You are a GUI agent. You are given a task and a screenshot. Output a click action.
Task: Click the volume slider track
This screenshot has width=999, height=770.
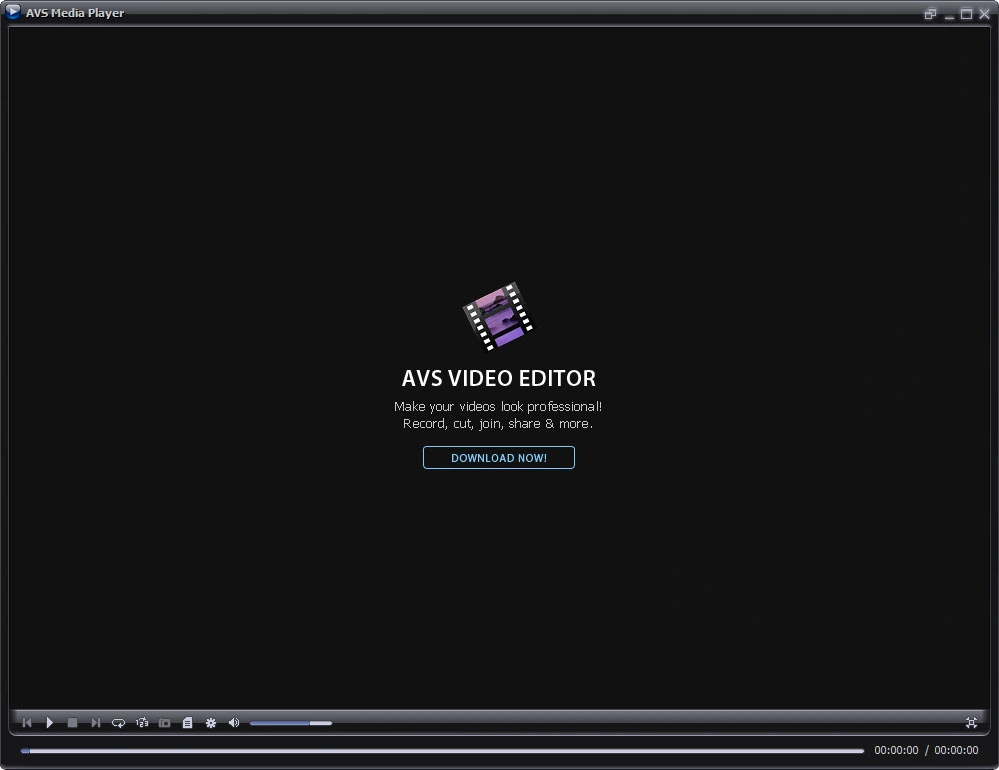point(290,723)
